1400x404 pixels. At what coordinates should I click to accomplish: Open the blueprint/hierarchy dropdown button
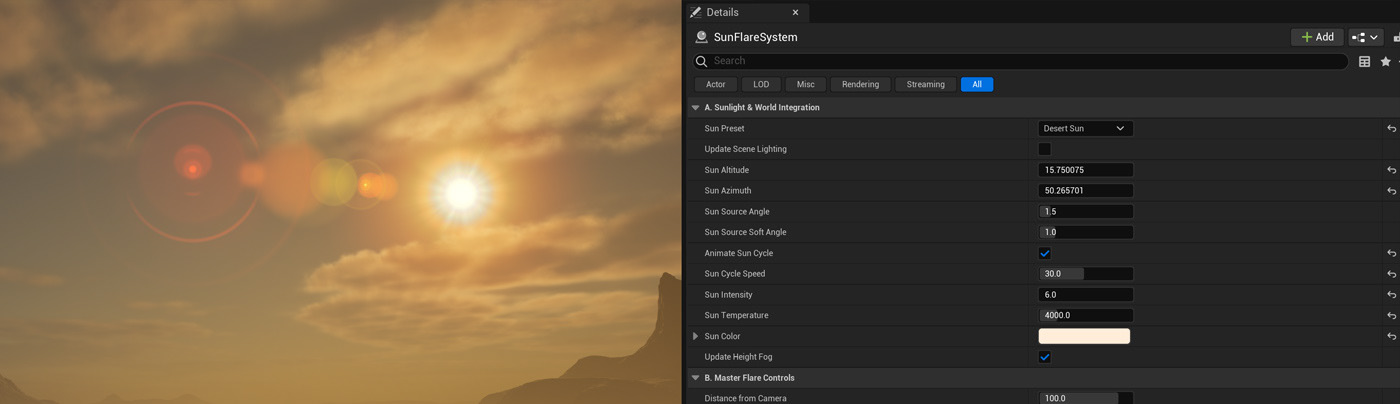point(1365,37)
